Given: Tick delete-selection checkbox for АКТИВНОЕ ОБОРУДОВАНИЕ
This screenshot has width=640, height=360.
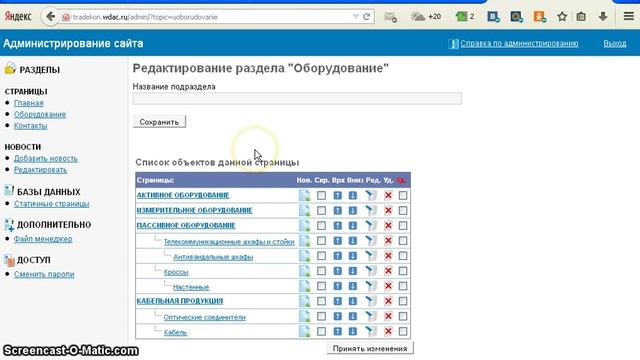Looking at the screenshot, I should [403, 196].
